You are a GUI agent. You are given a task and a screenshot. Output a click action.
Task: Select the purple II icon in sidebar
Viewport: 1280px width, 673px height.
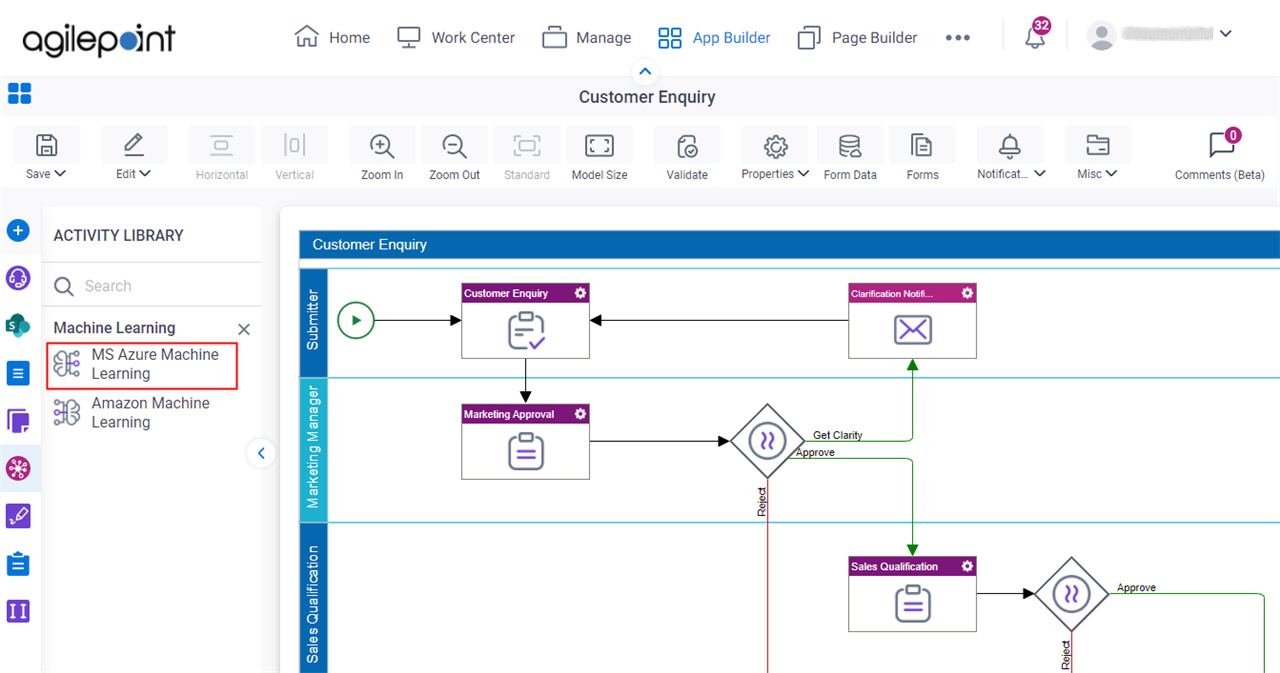(x=18, y=611)
